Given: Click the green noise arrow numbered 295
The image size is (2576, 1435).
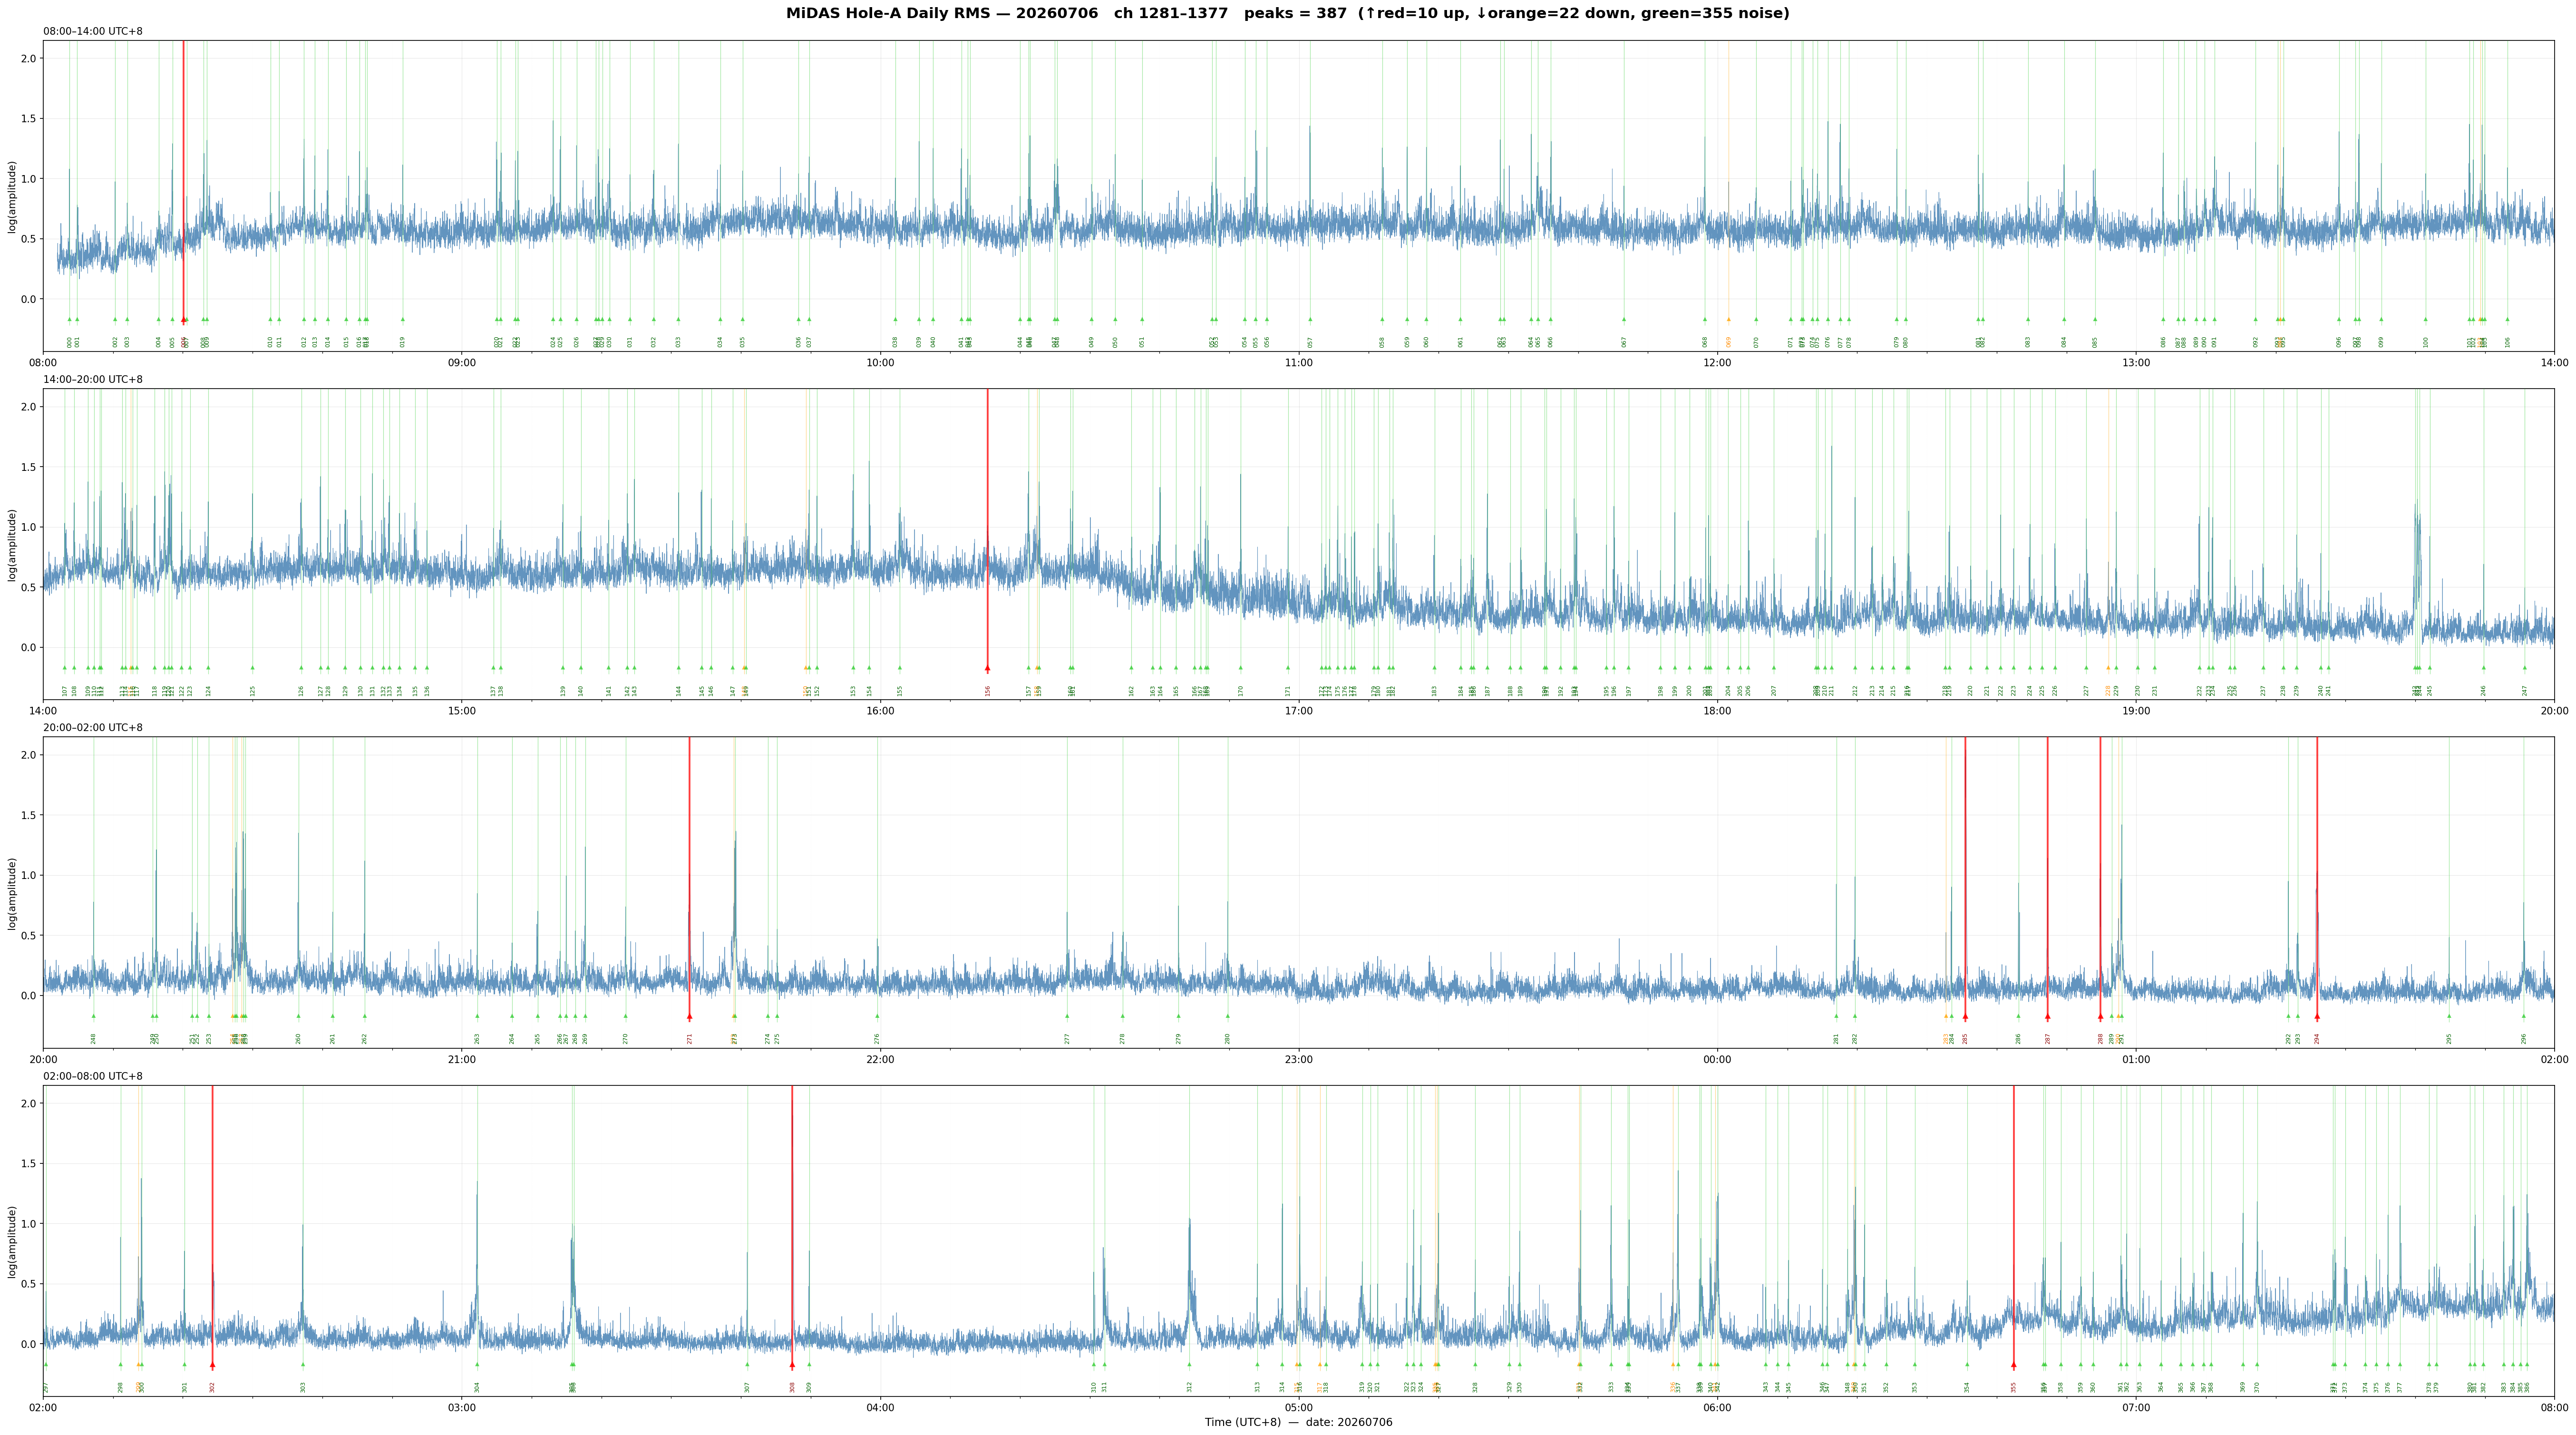Looking at the screenshot, I should click(2449, 1016).
